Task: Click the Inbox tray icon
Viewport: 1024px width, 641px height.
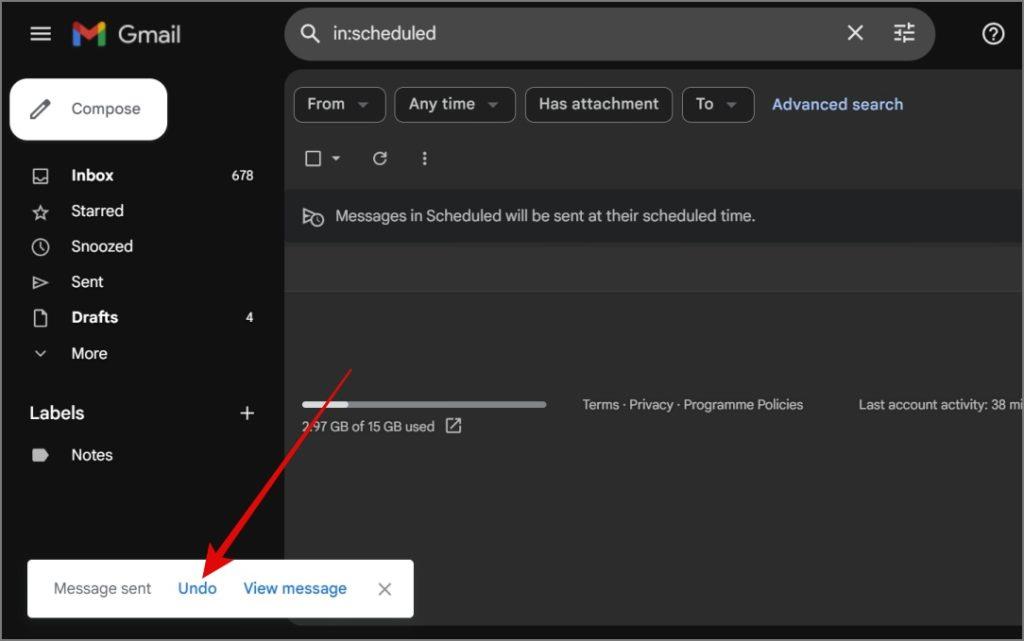Action: [x=40, y=176]
